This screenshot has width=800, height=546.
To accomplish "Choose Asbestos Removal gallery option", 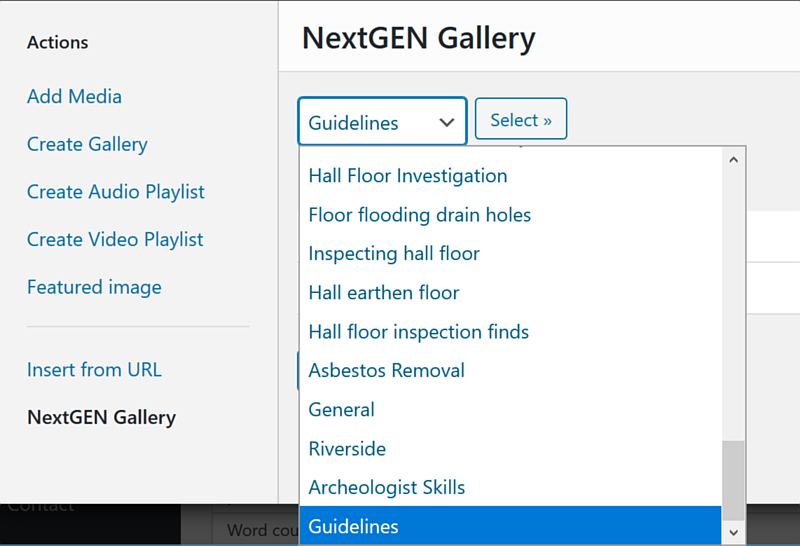I will [510, 370].
